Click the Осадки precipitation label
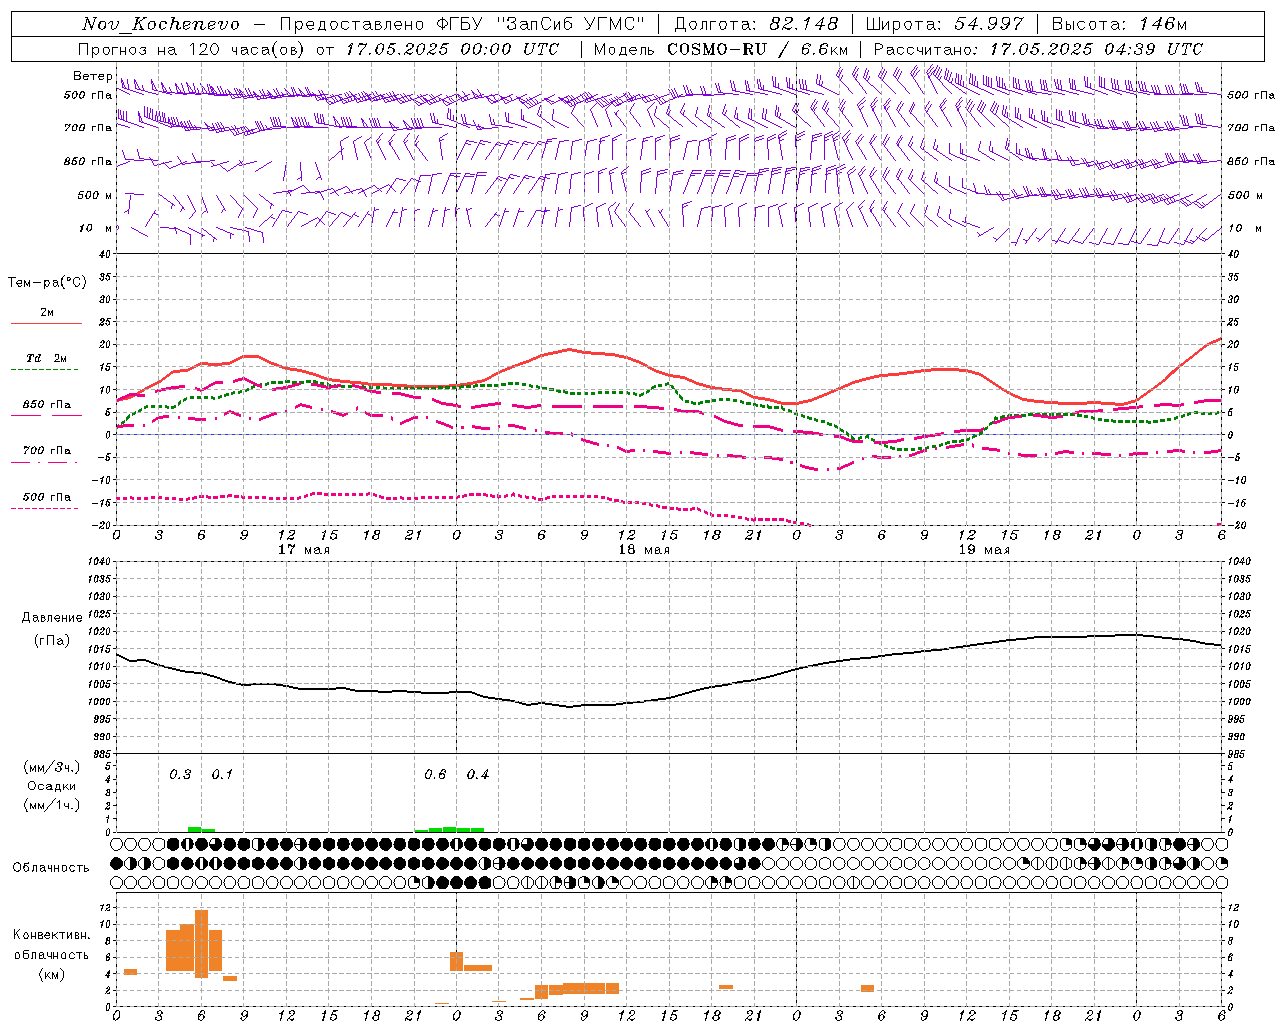The image size is (1280, 1024). pos(52,786)
